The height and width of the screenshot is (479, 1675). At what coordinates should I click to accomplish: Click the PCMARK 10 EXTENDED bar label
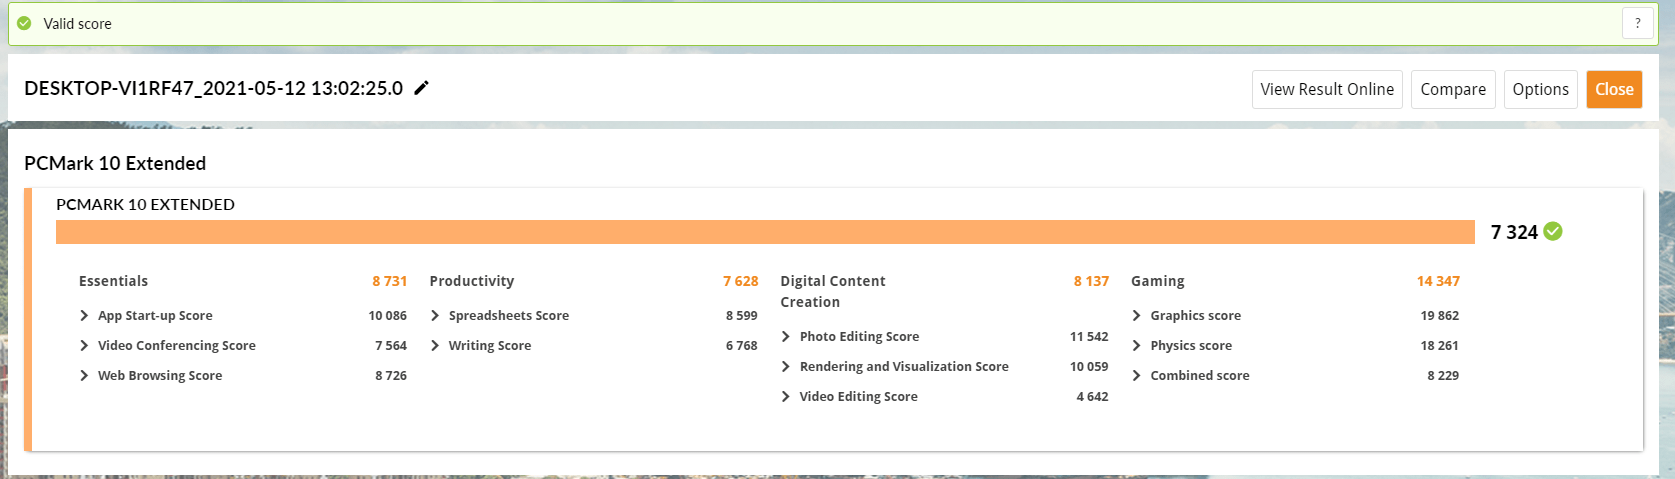point(145,204)
